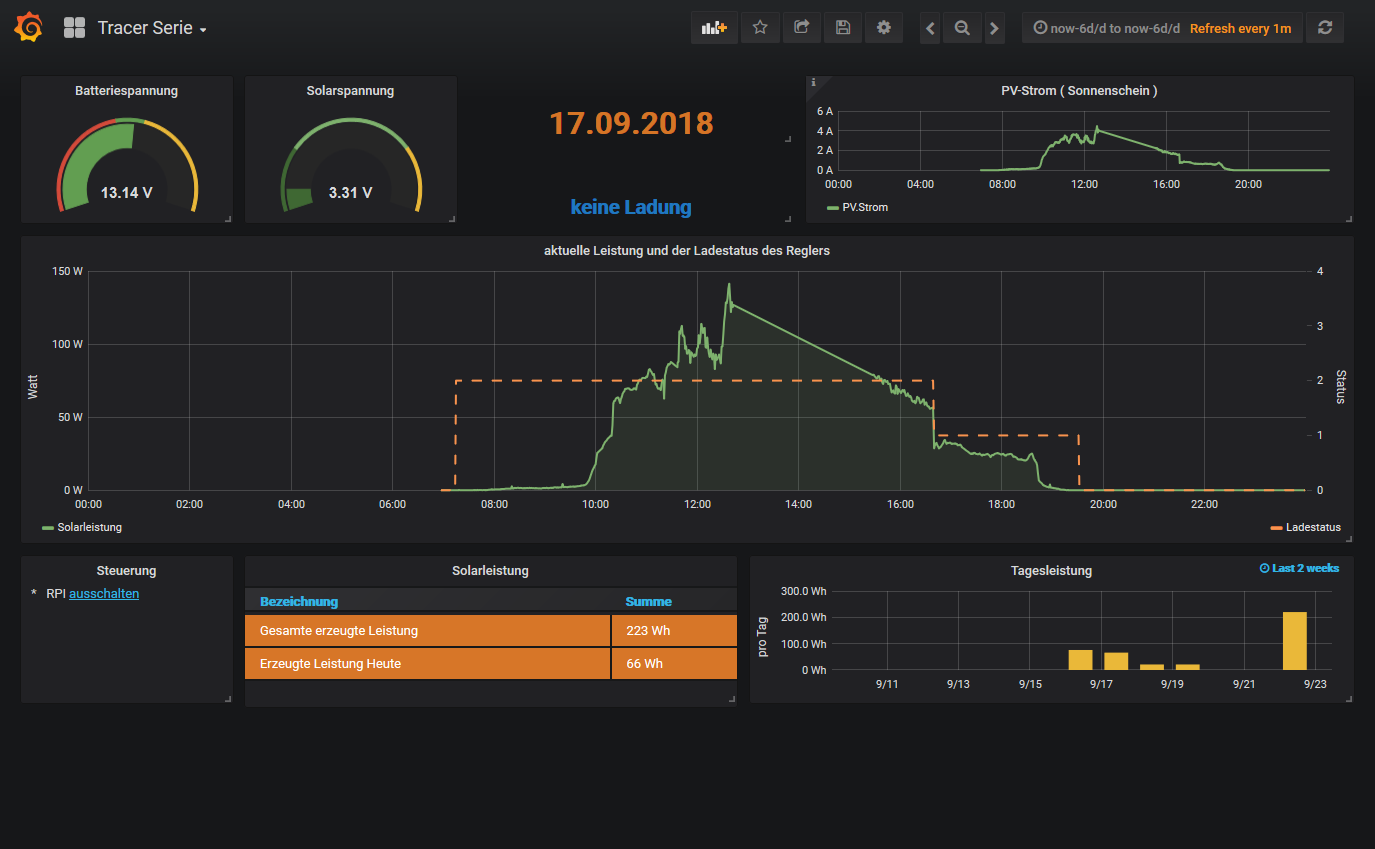Zoom out the time range
Screen dimensions: 1375x849
tap(962, 29)
